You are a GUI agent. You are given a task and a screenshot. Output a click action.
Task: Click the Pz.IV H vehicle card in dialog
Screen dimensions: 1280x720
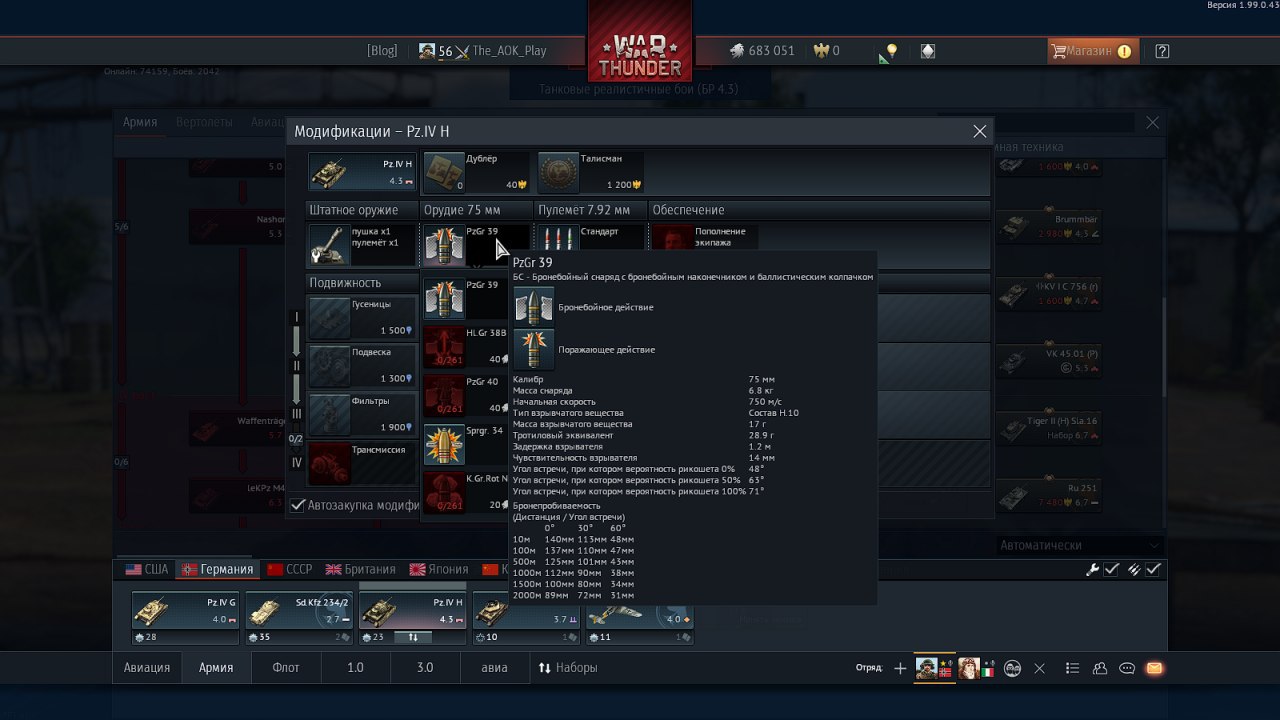[362, 172]
